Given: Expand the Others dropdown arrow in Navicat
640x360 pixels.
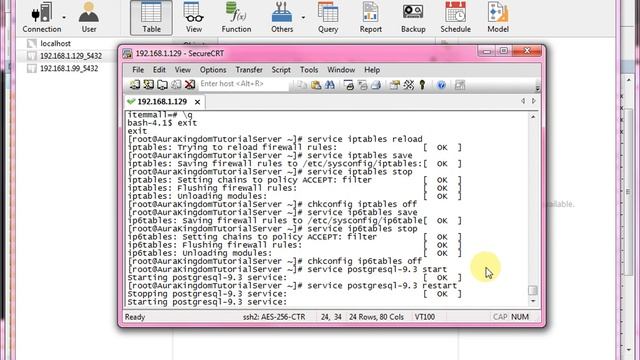Looking at the screenshot, I should click(303, 18).
